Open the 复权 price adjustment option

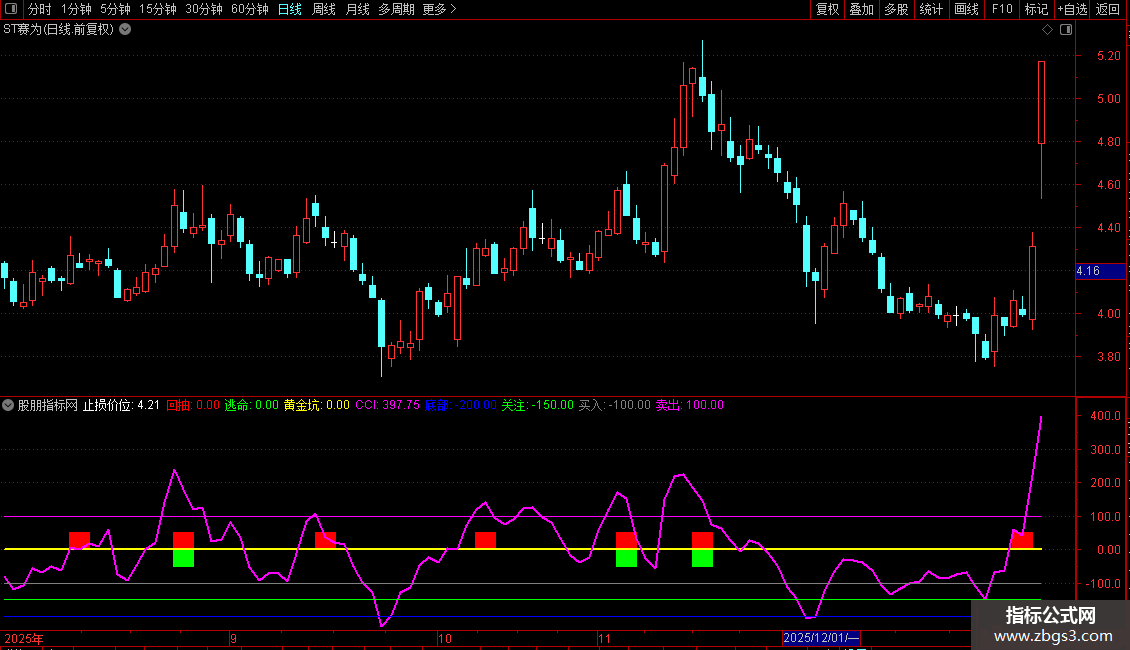827,10
